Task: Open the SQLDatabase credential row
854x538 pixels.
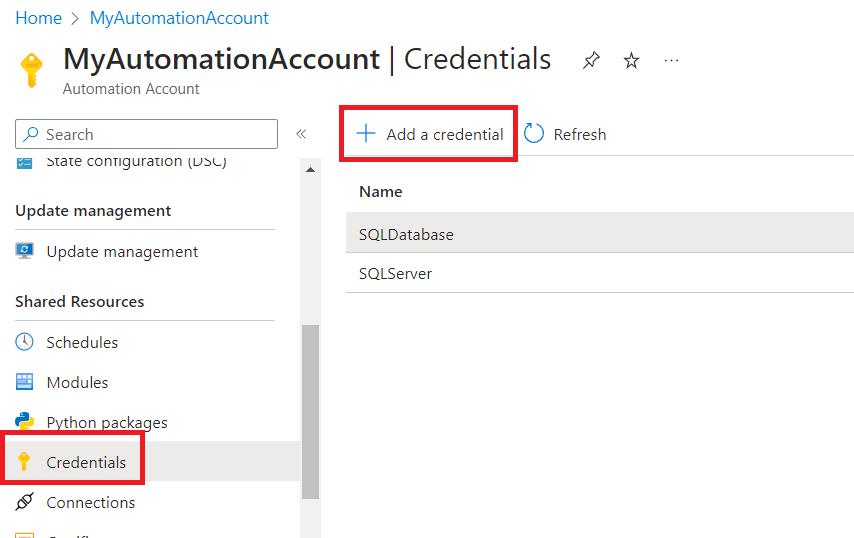Action: (600, 235)
